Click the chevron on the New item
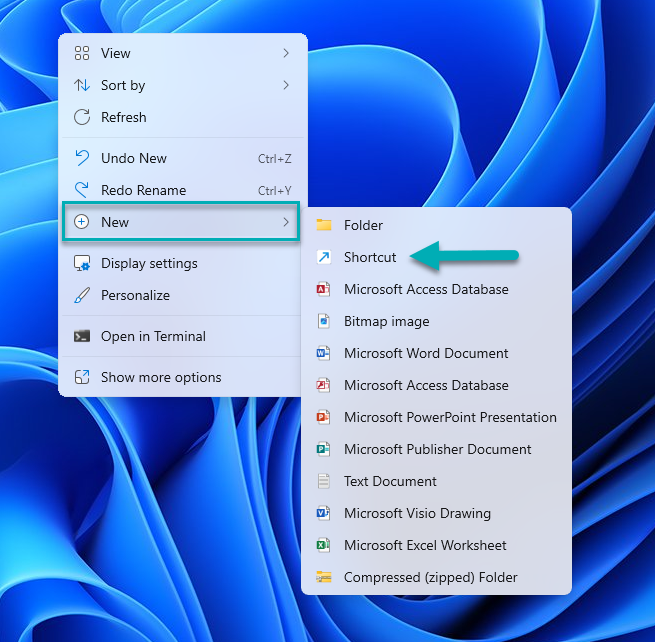Screen dimensions: 655x642 pyautogui.click(x=286, y=222)
